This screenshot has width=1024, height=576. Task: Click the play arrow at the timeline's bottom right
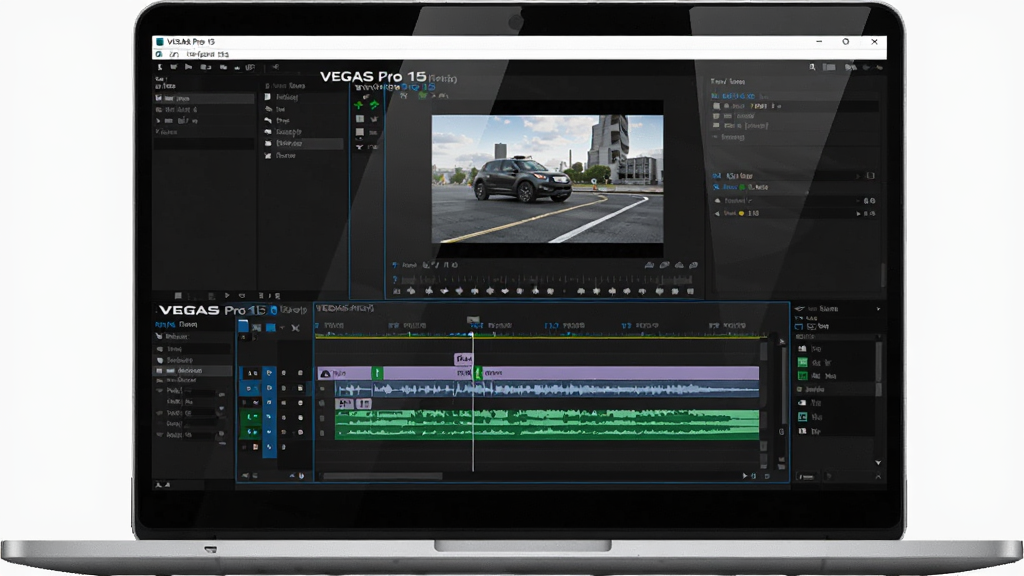click(744, 476)
